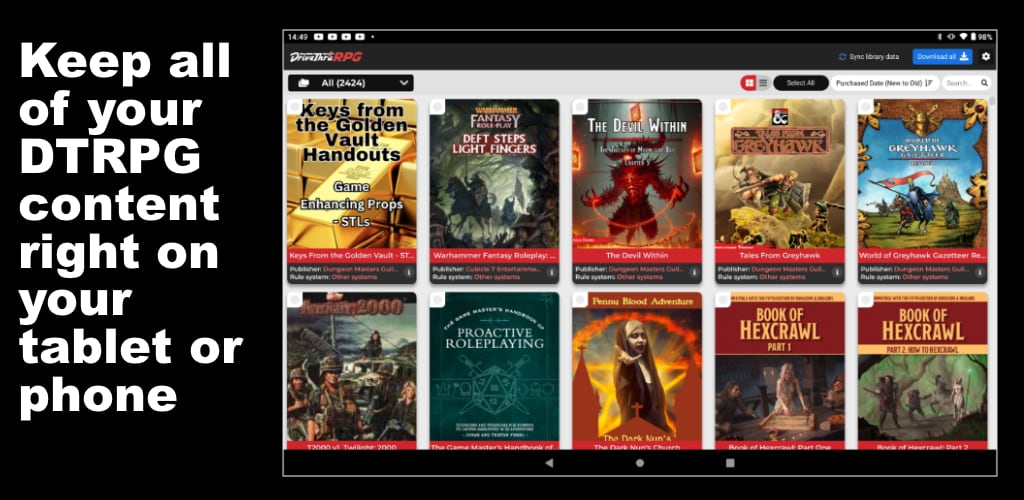Screen dimensions: 1024x500
Task: Open the Purchased Date sort dropdown
Action: [884, 83]
